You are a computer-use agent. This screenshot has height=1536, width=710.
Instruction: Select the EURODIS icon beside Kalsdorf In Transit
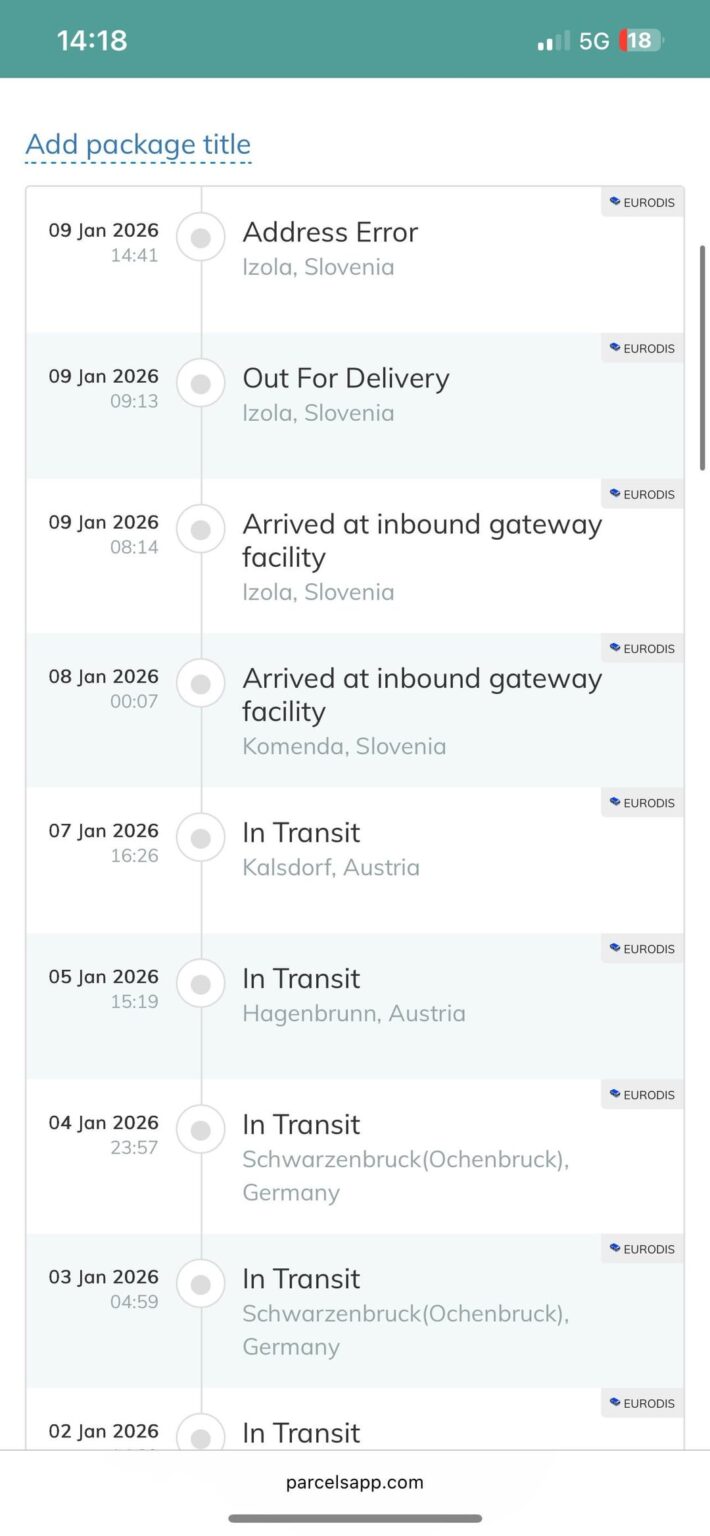[642, 802]
